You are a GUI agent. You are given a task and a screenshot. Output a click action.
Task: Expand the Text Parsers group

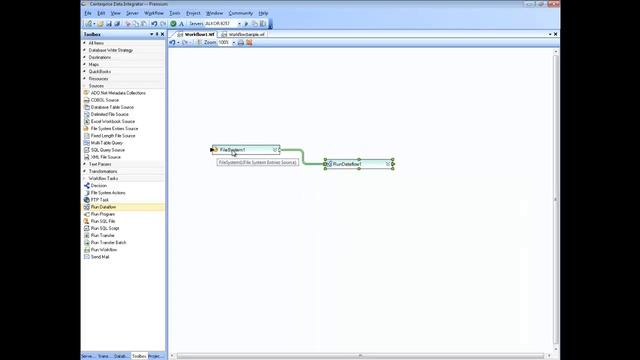point(84,164)
